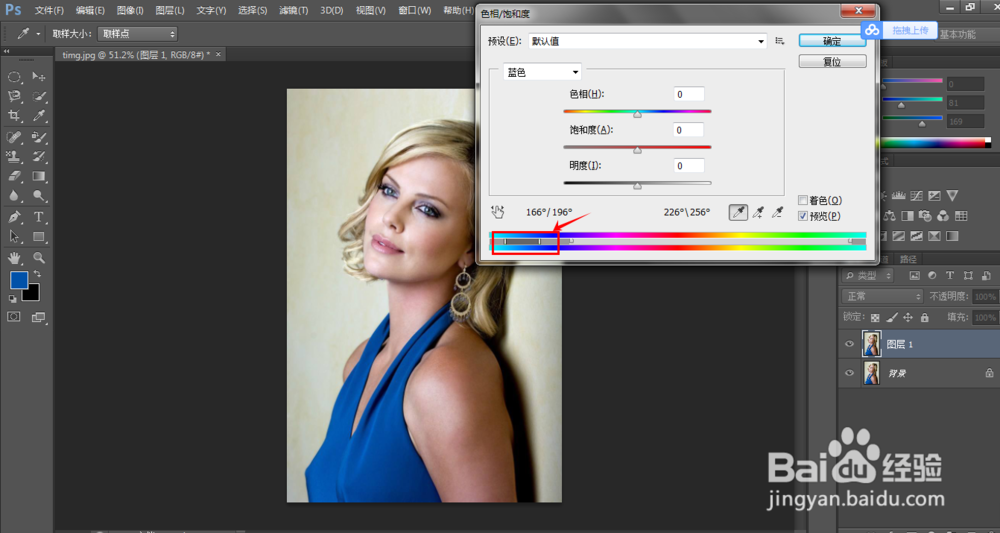Open the 类型 layer filter dropdown
1000x533 pixels.
867,275
